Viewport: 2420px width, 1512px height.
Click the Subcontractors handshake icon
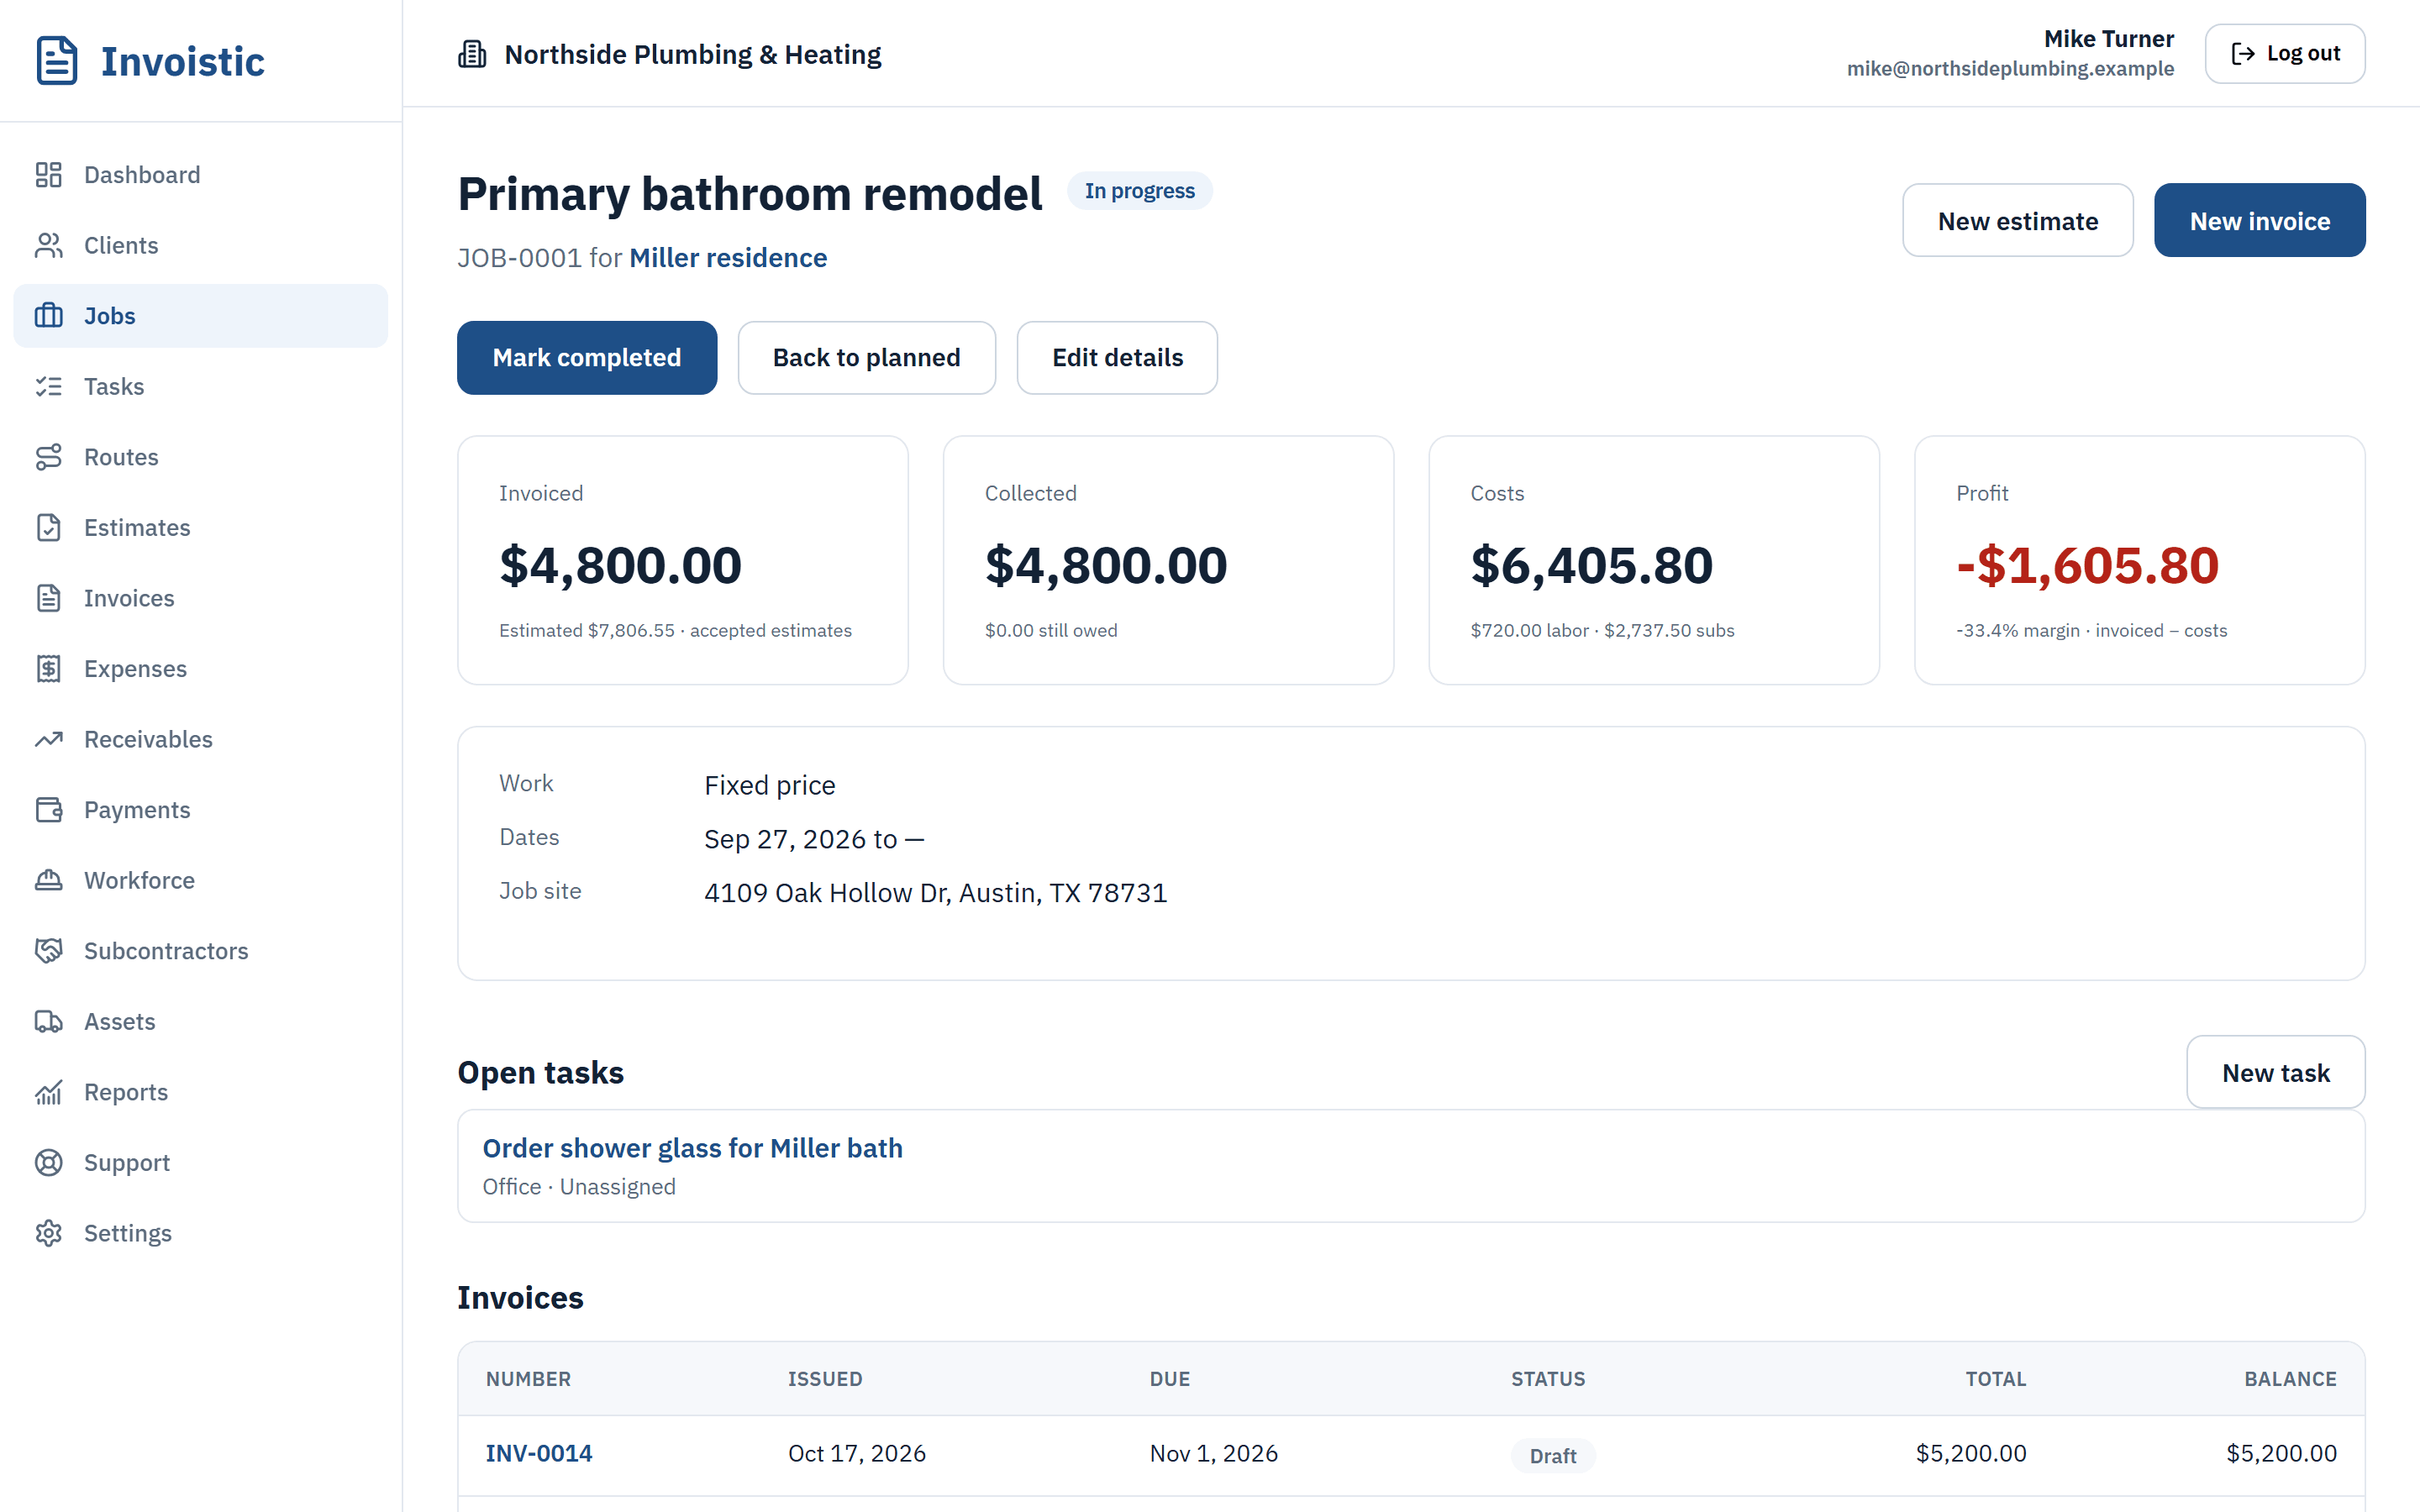49,951
